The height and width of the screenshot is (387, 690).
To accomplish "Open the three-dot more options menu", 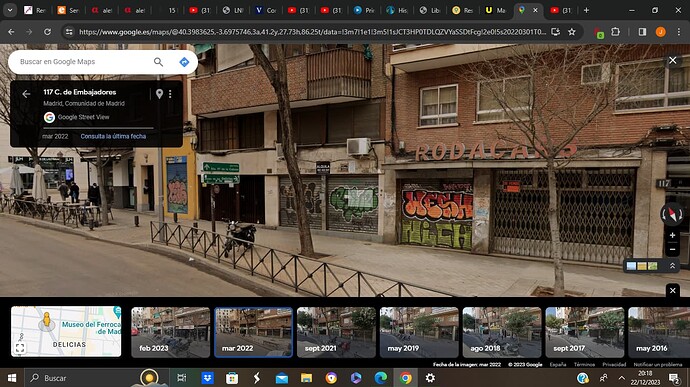I will (170, 94).
